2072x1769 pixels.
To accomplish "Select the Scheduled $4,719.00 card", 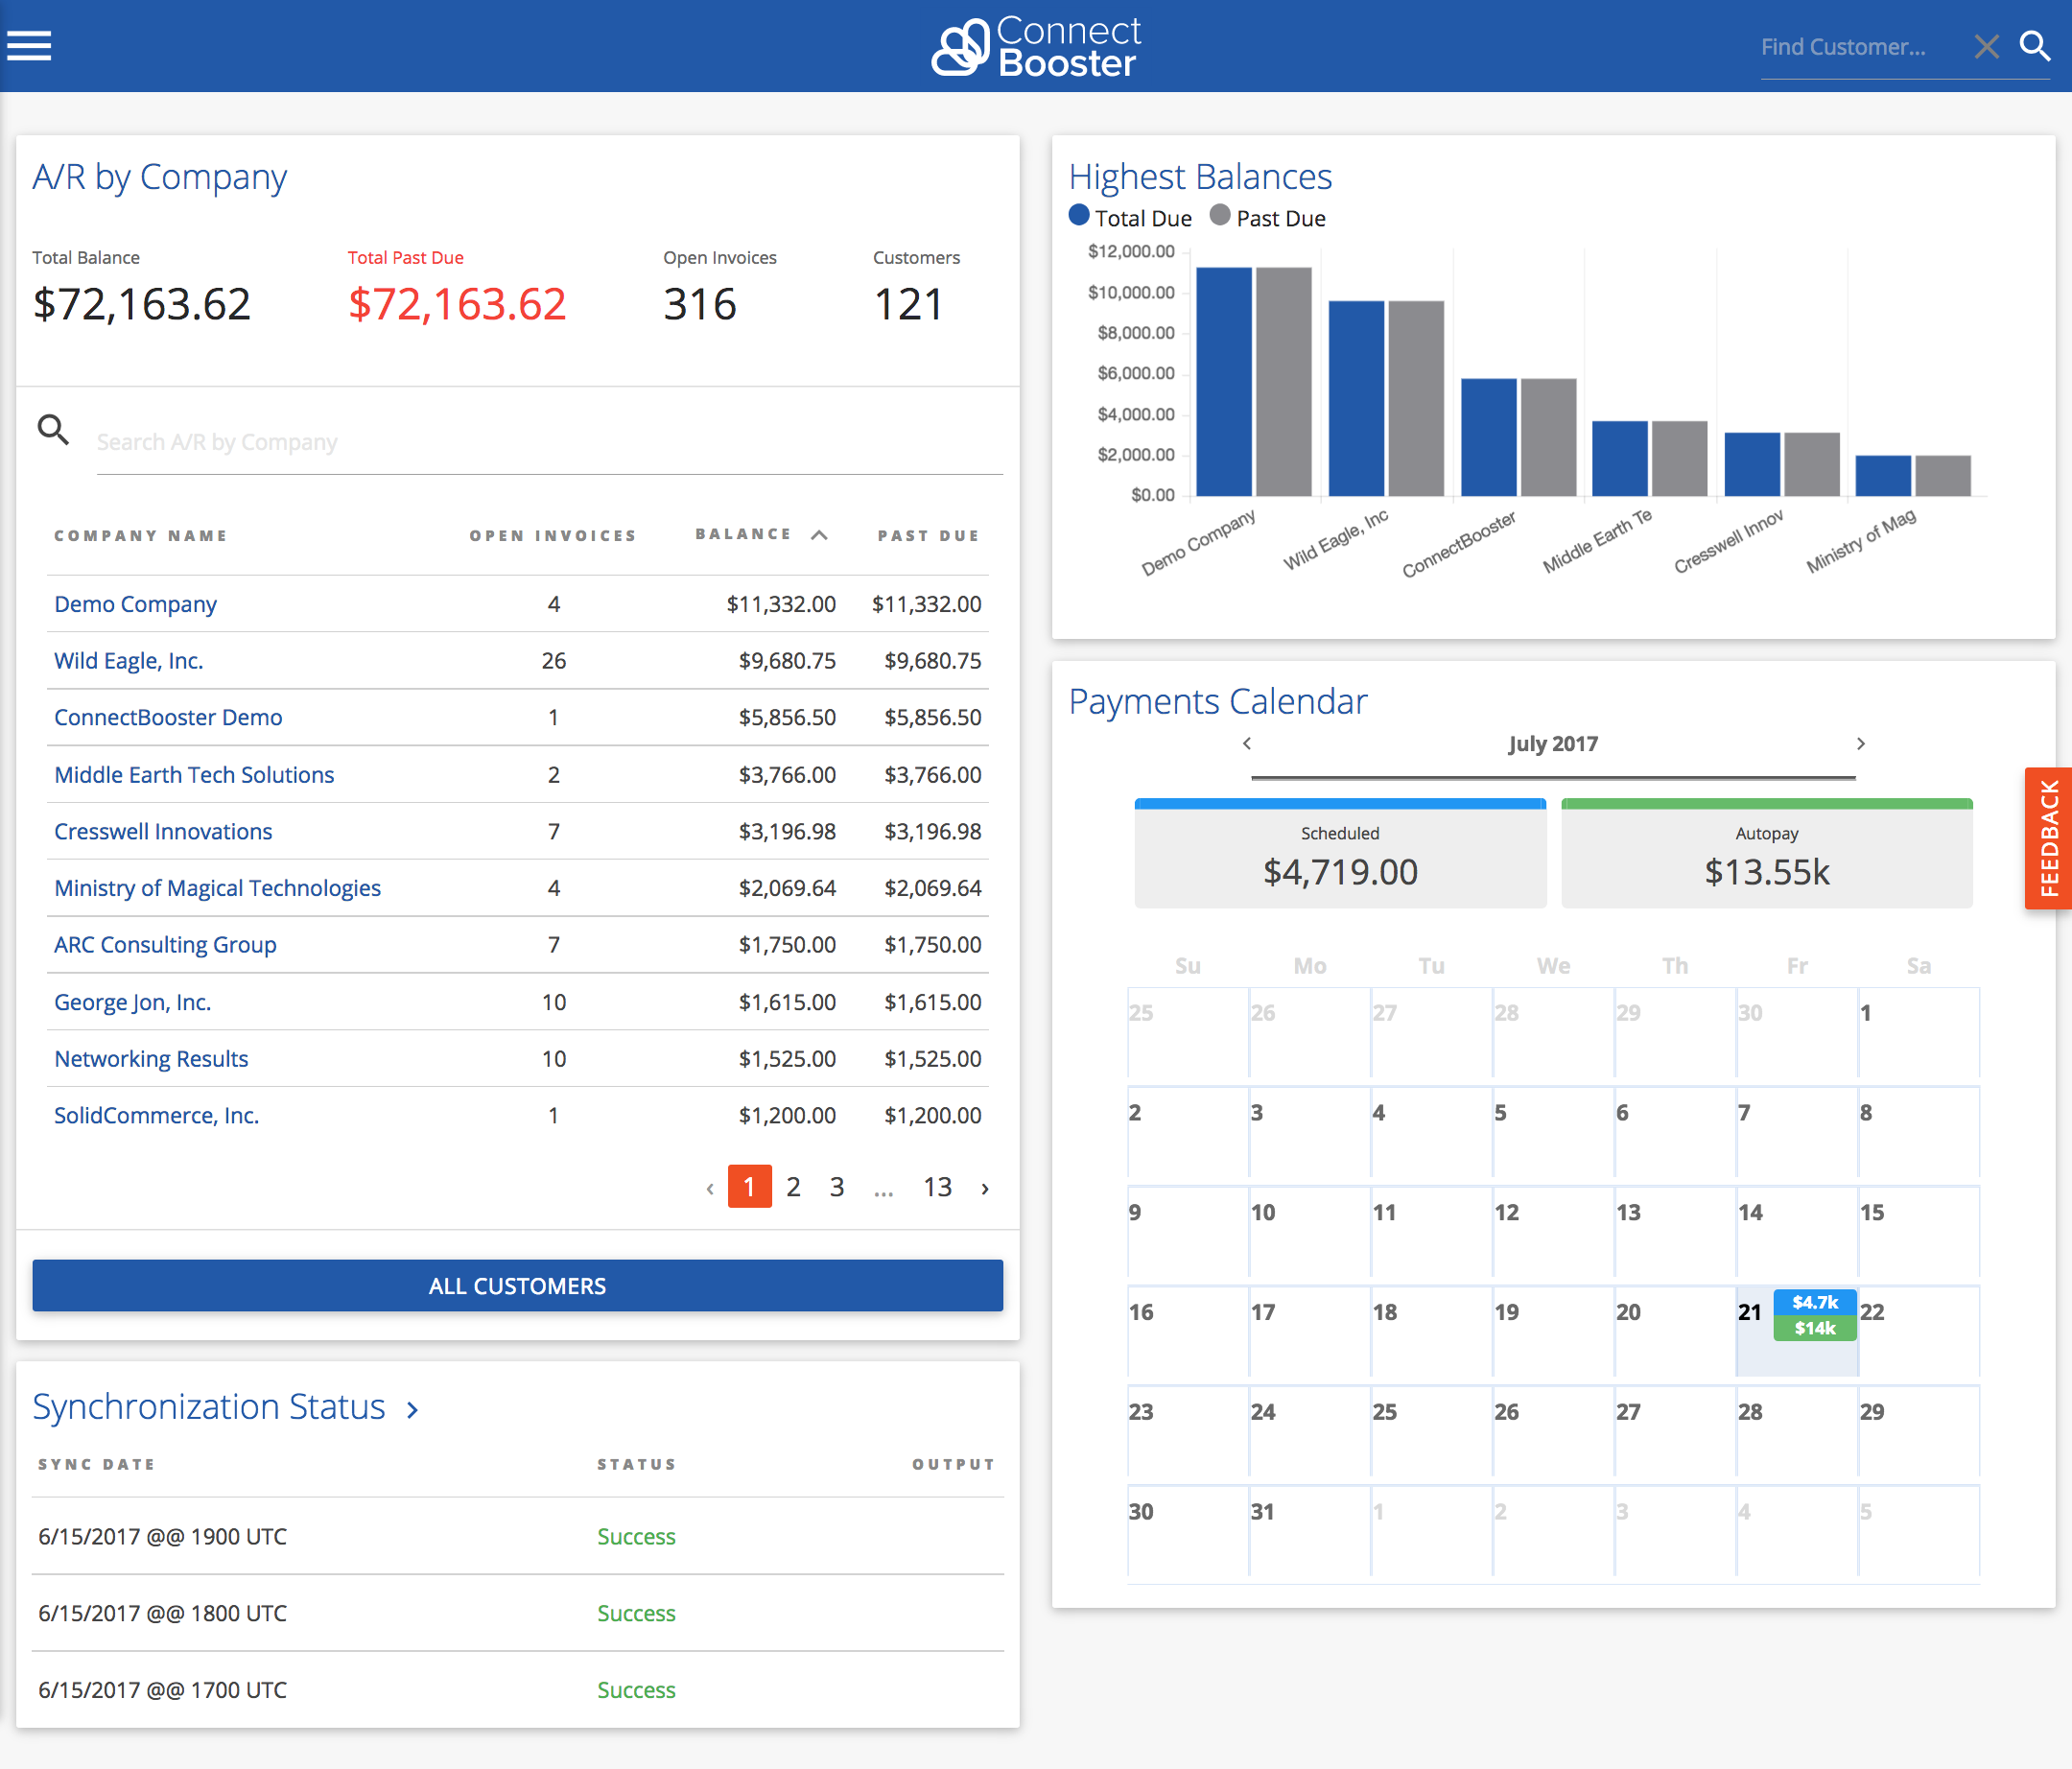I will click(x=1340, y=854).
